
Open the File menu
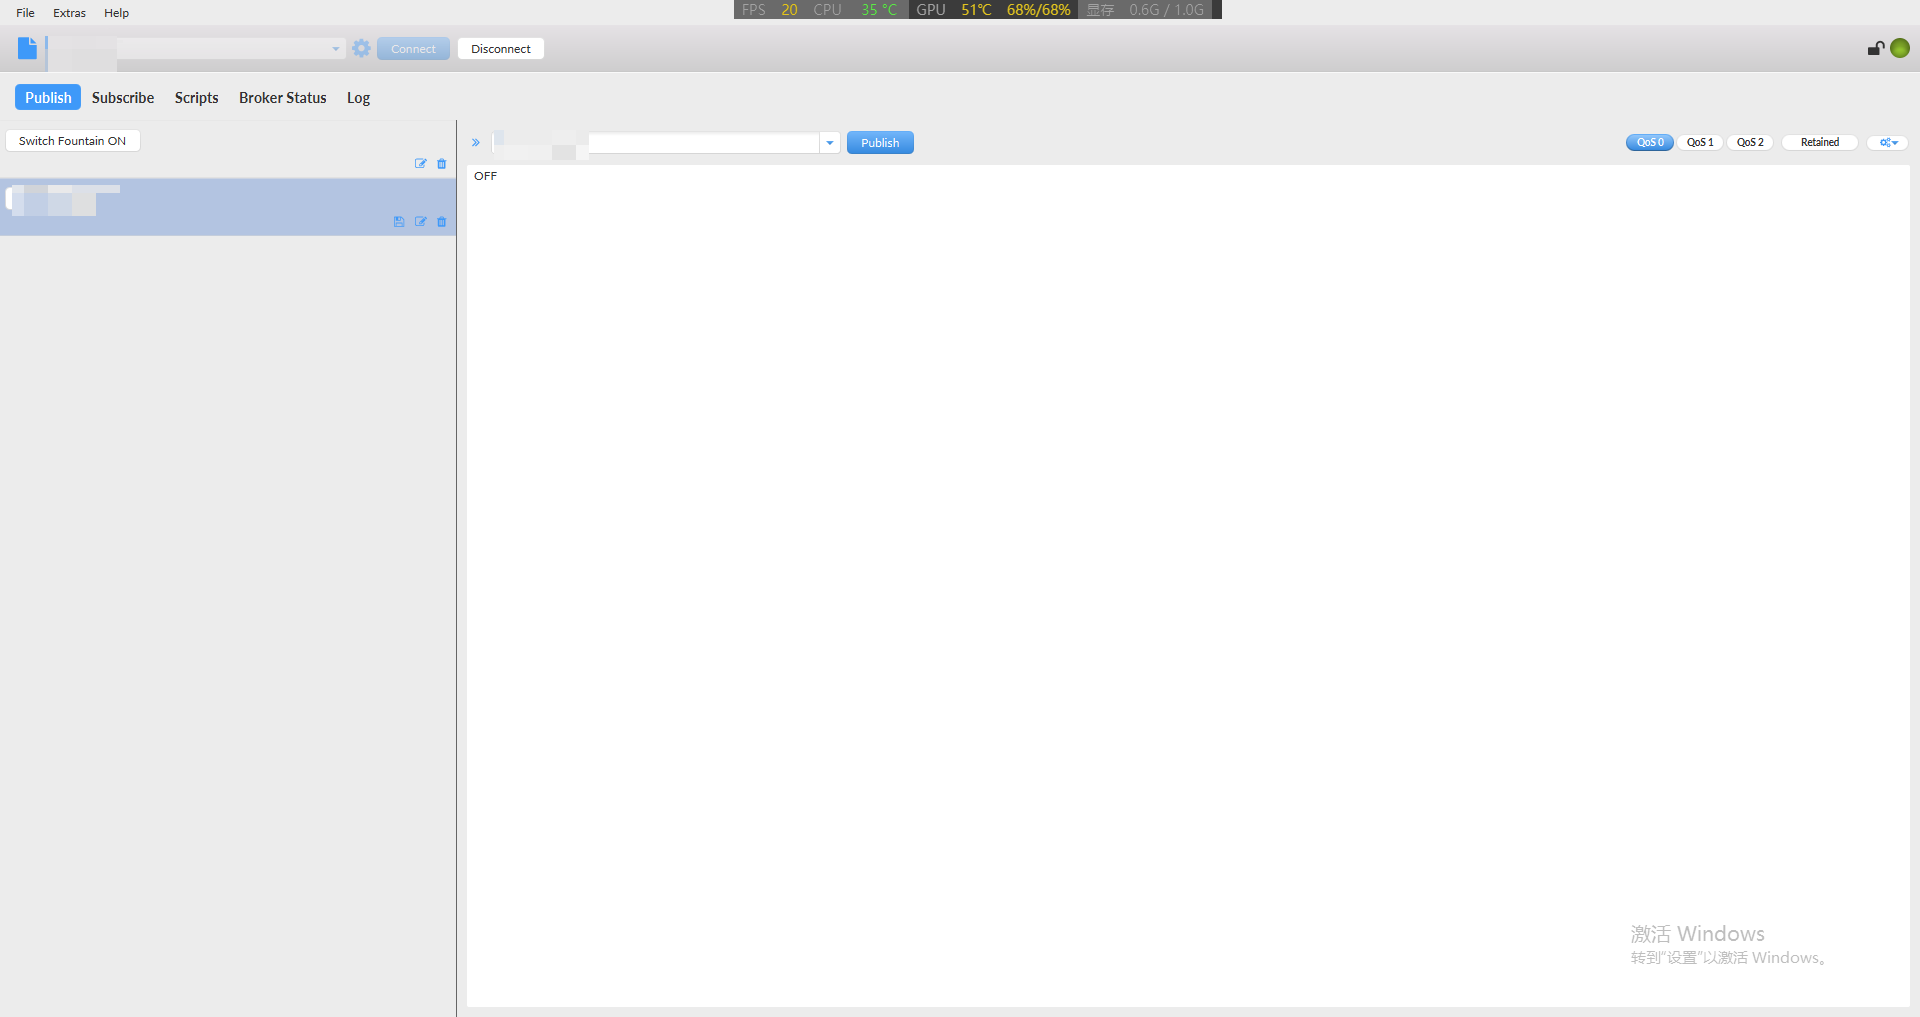tap(25, 13)
